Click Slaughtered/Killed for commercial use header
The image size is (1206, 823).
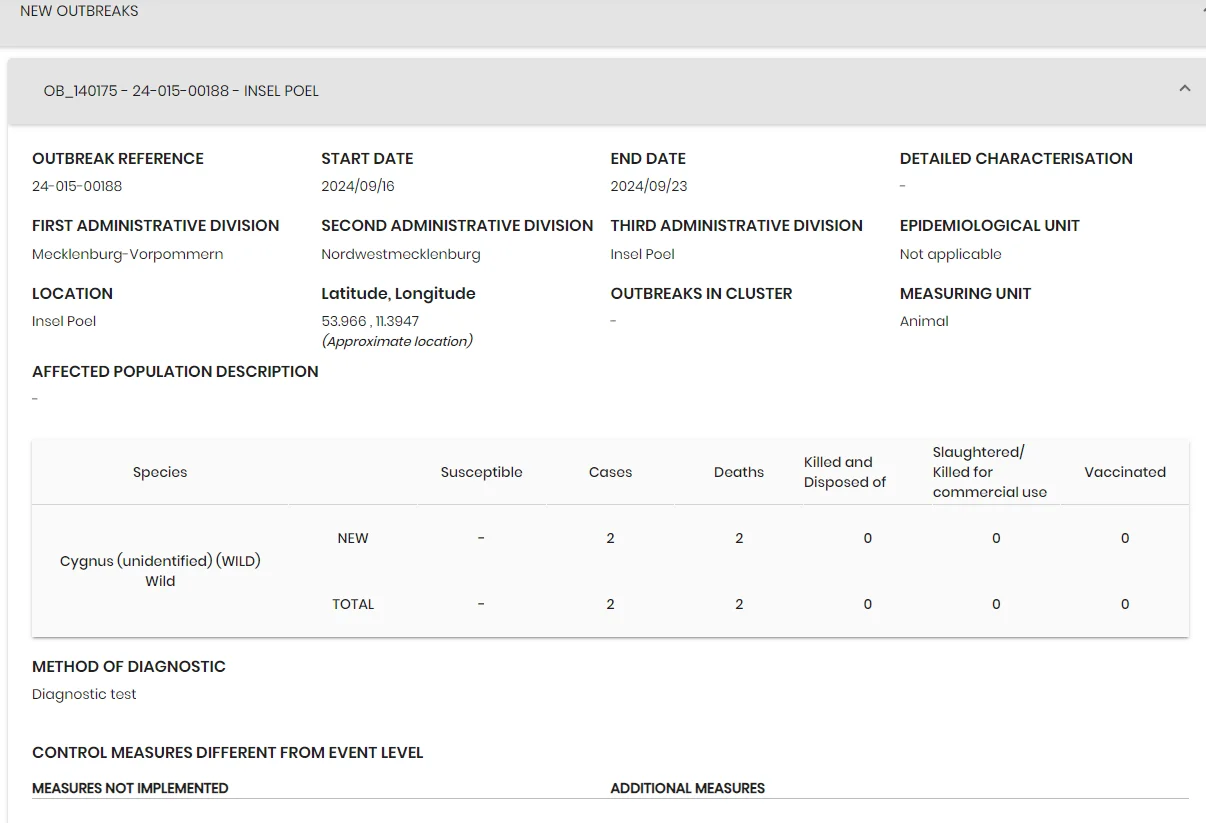[x=990, y=472]
